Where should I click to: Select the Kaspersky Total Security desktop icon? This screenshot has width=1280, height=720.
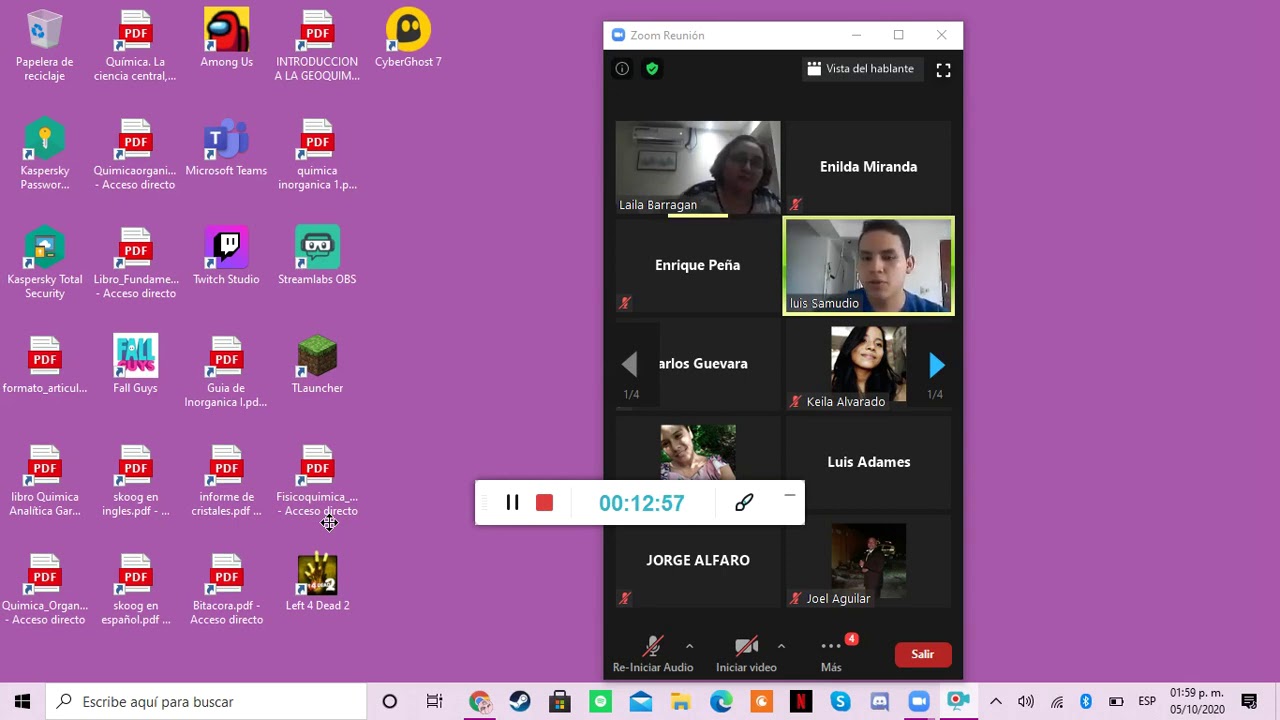pos(45,264)
